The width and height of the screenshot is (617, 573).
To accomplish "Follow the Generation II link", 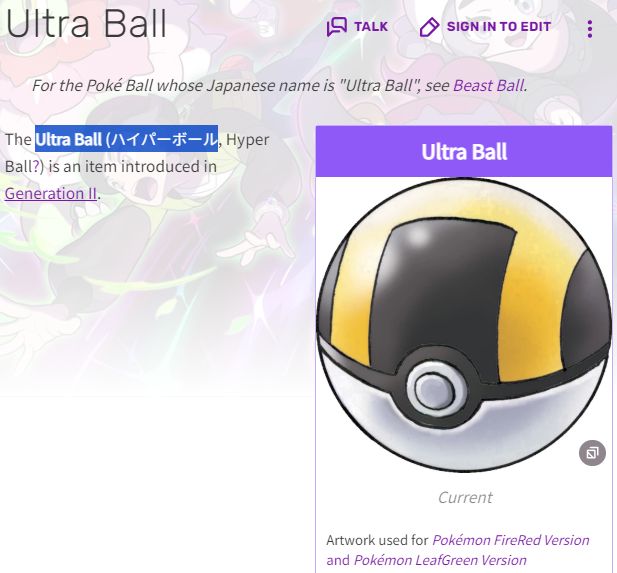I will [x=51, y=194].
